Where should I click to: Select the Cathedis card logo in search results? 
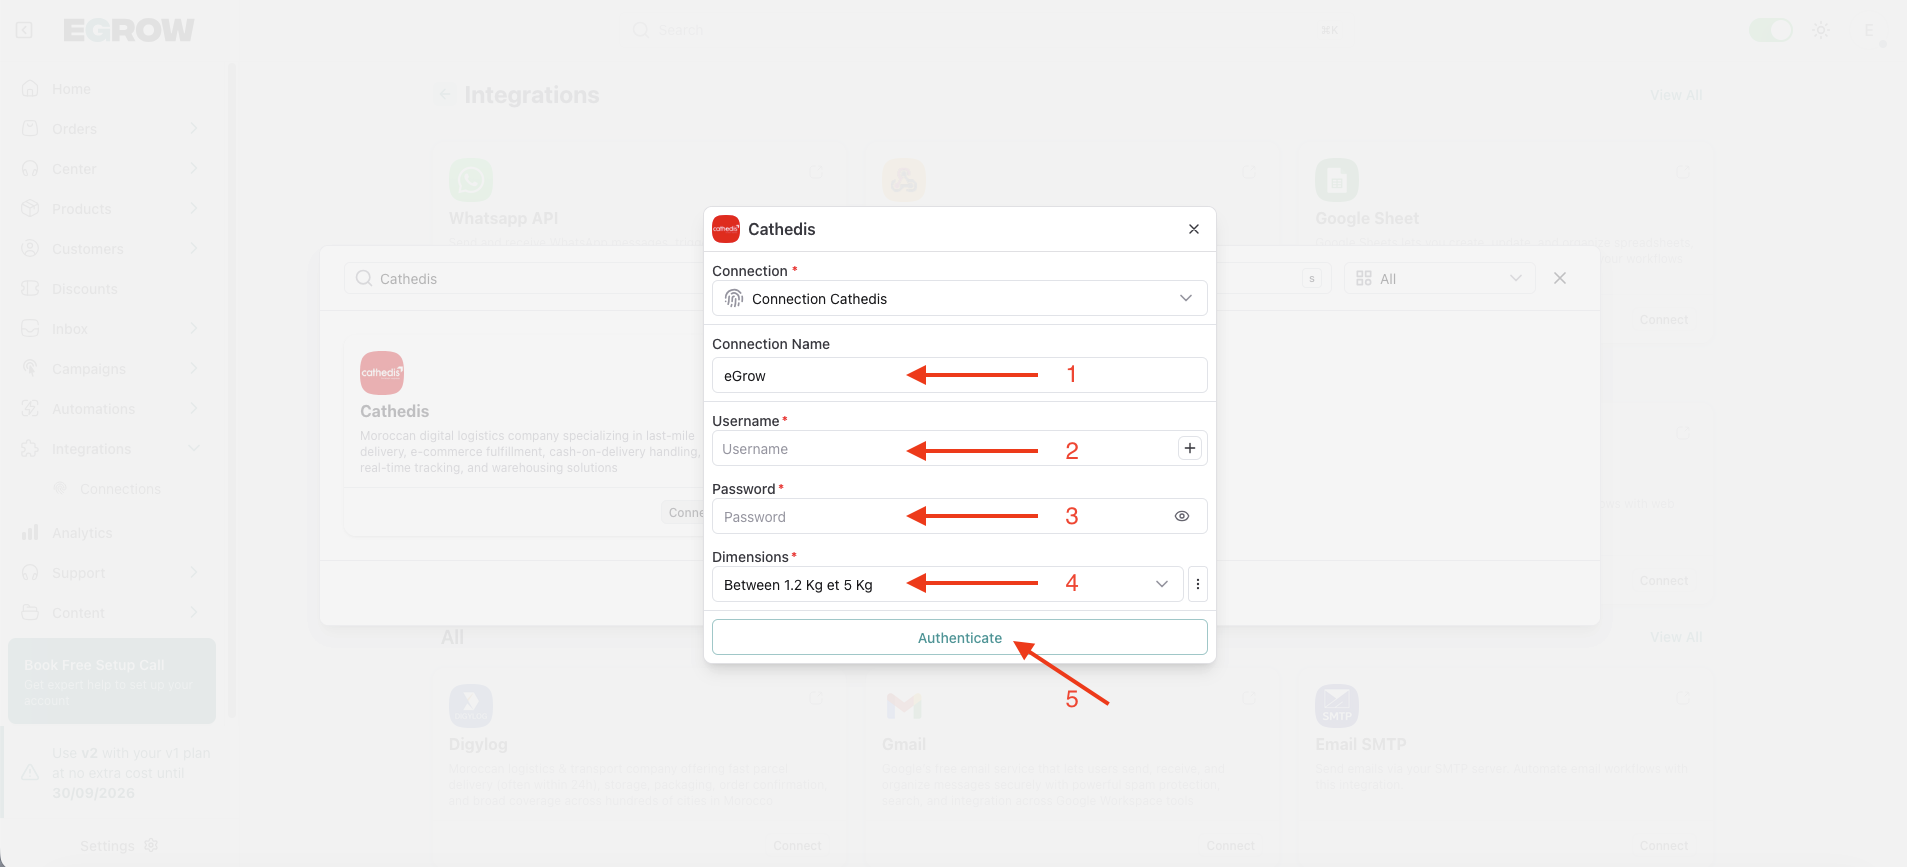[382, 373]
